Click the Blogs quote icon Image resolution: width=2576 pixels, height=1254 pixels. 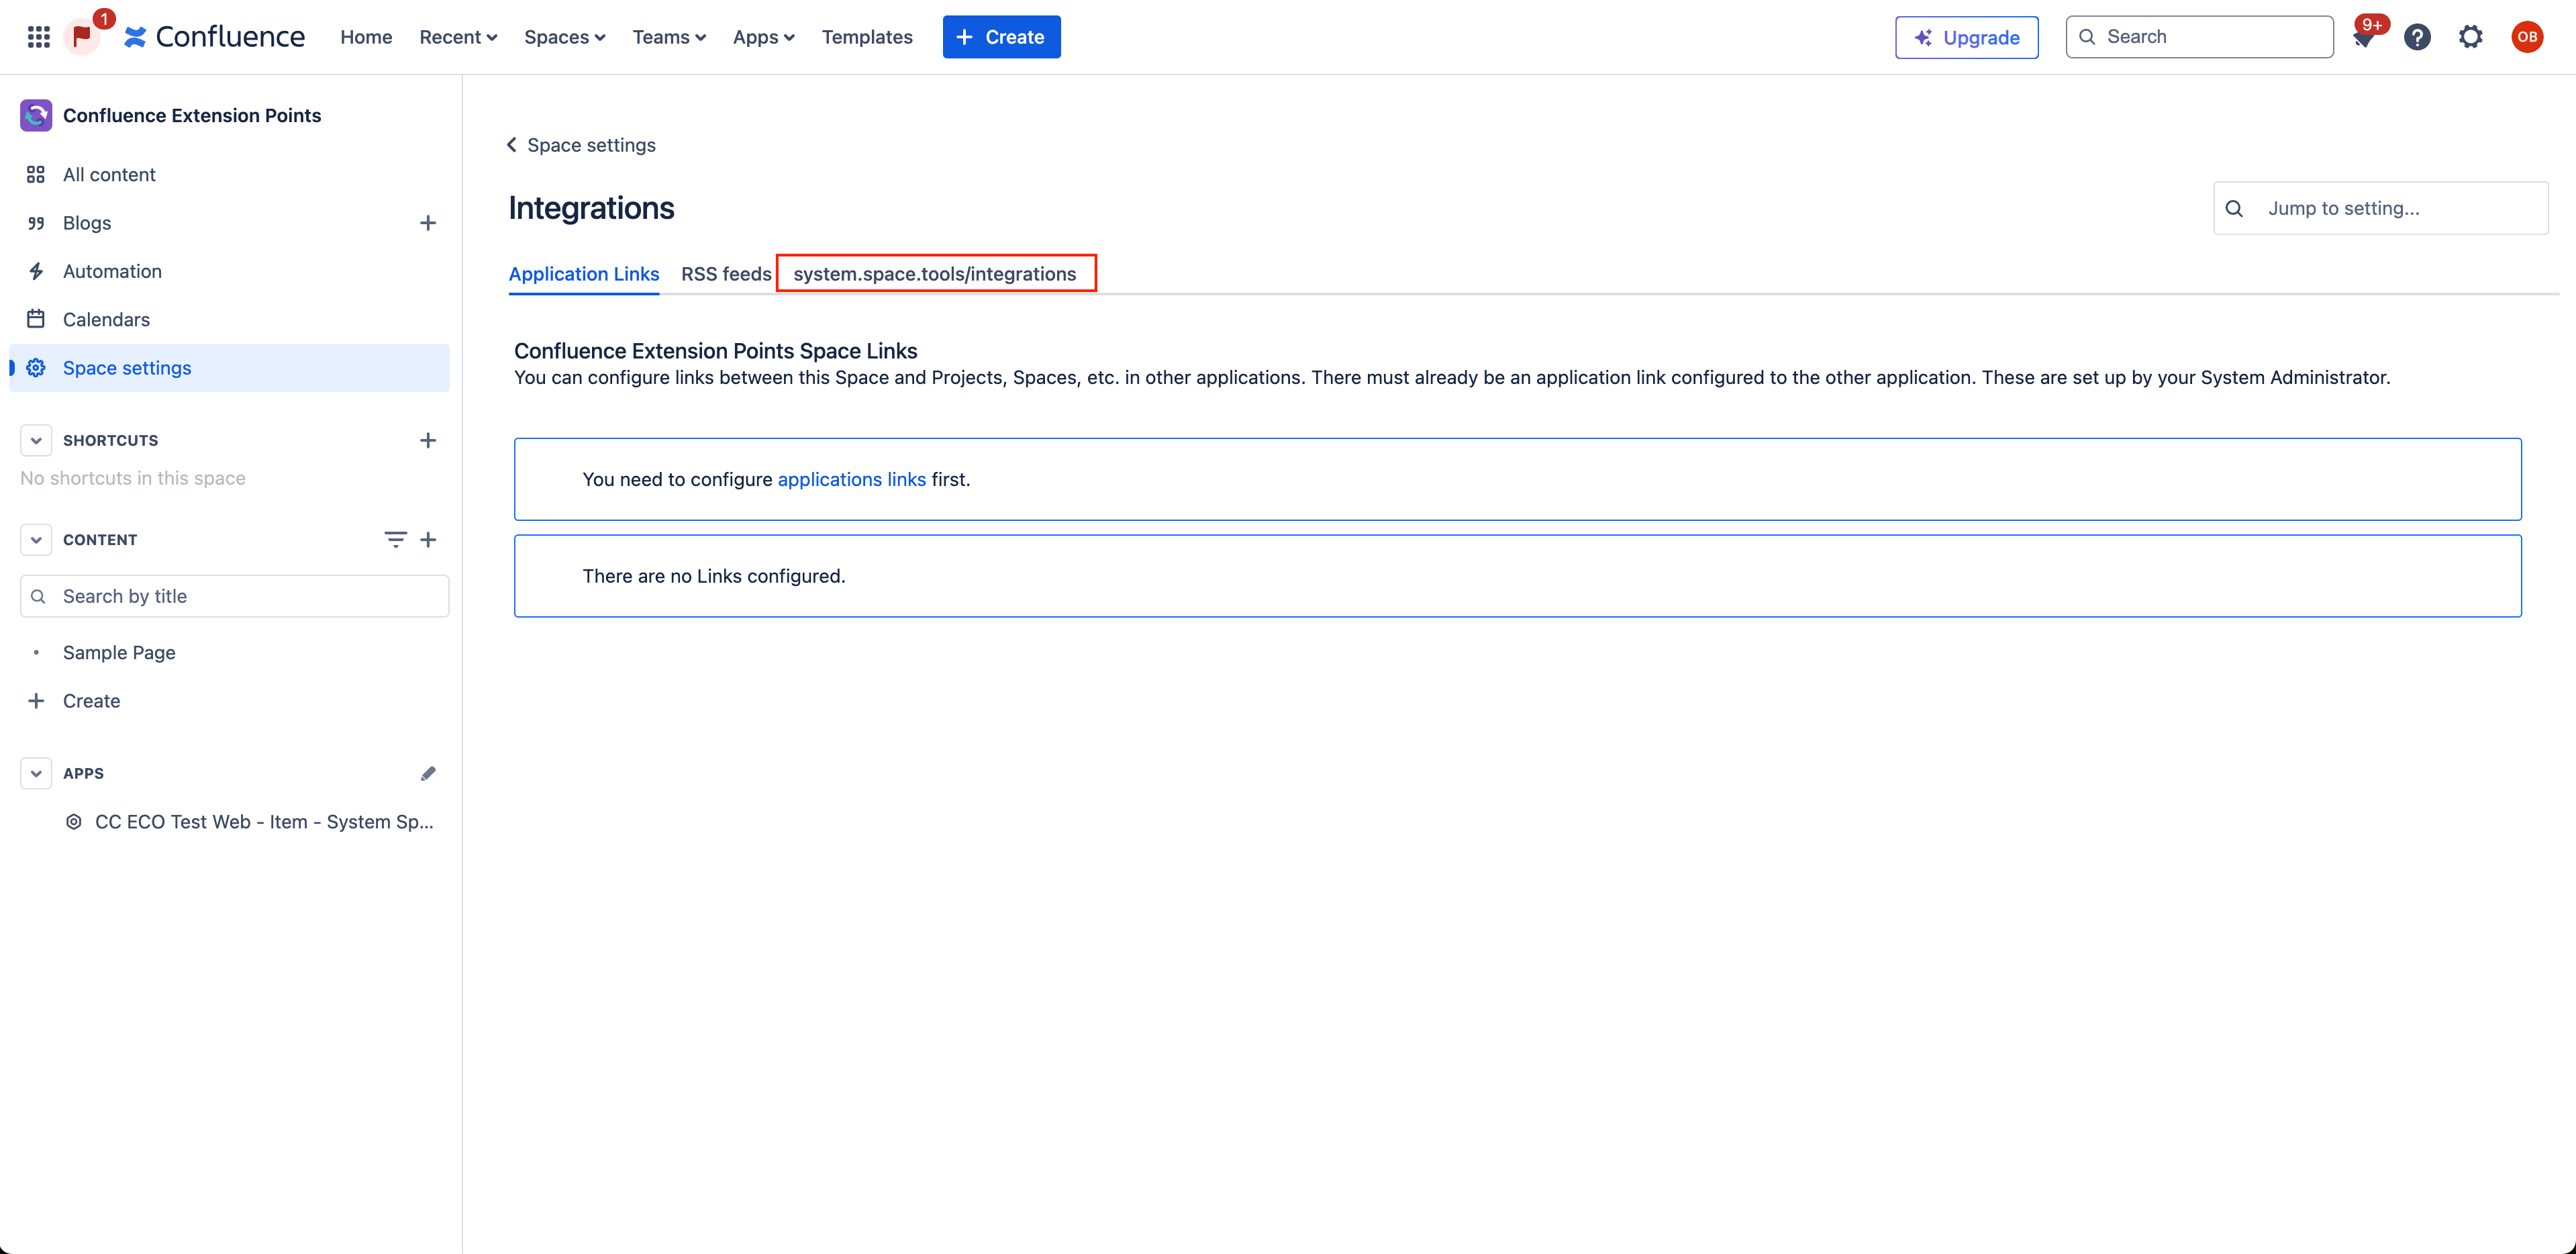coord(36,223)
